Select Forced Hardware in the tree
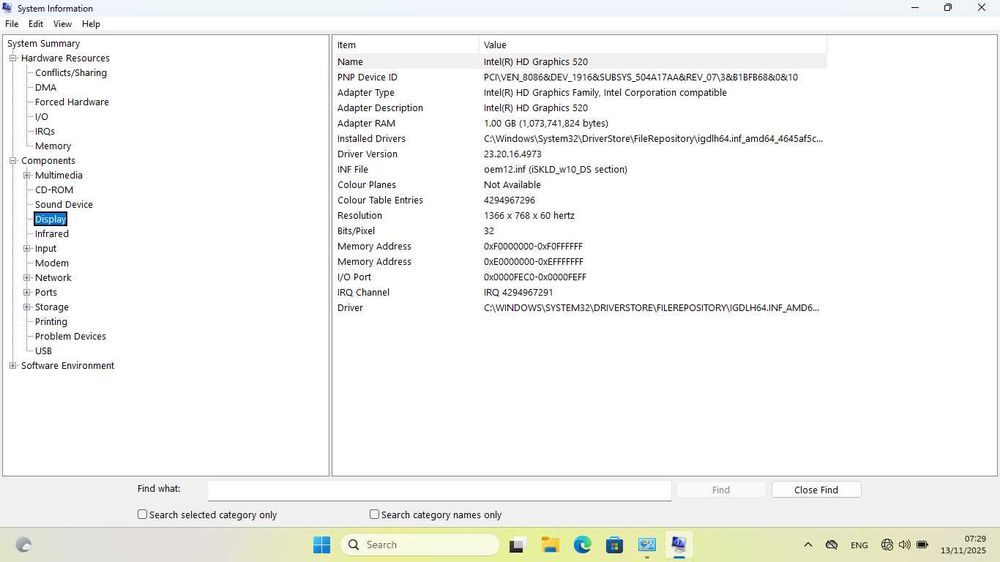This screenshot has height=562, width=1000. click(71, 102)
